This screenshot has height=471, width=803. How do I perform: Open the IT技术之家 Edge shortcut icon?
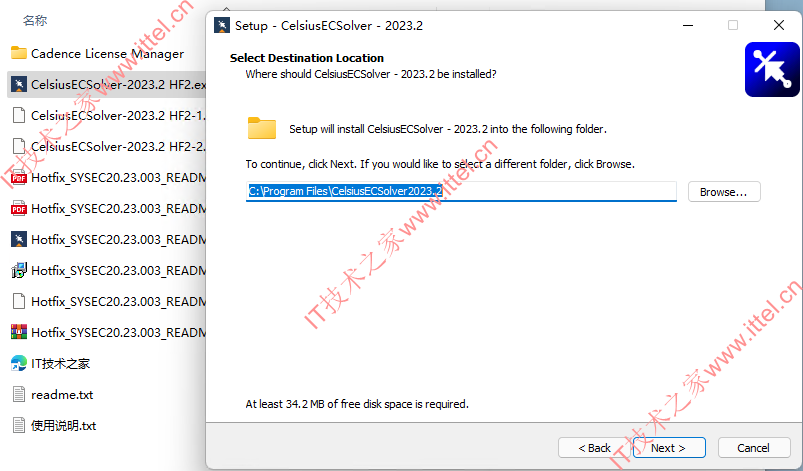[x=19, y=363]
